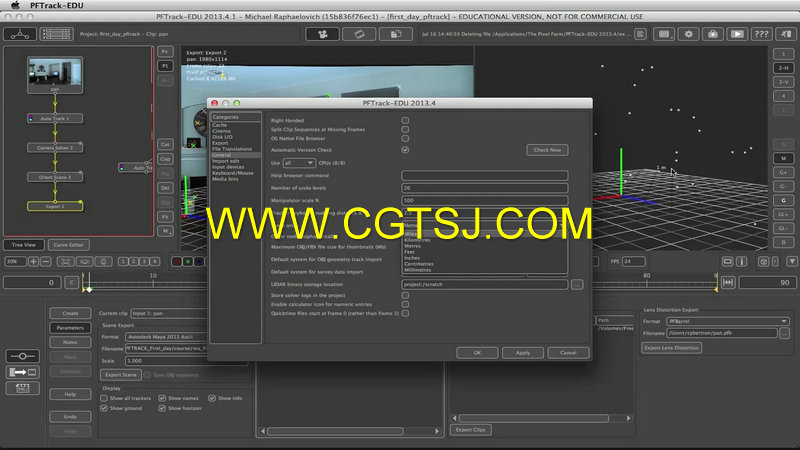The width and height of the screenshot is (800, 450).
Task: Open preferences gear icon in toolbar
Action: point(688,34)
